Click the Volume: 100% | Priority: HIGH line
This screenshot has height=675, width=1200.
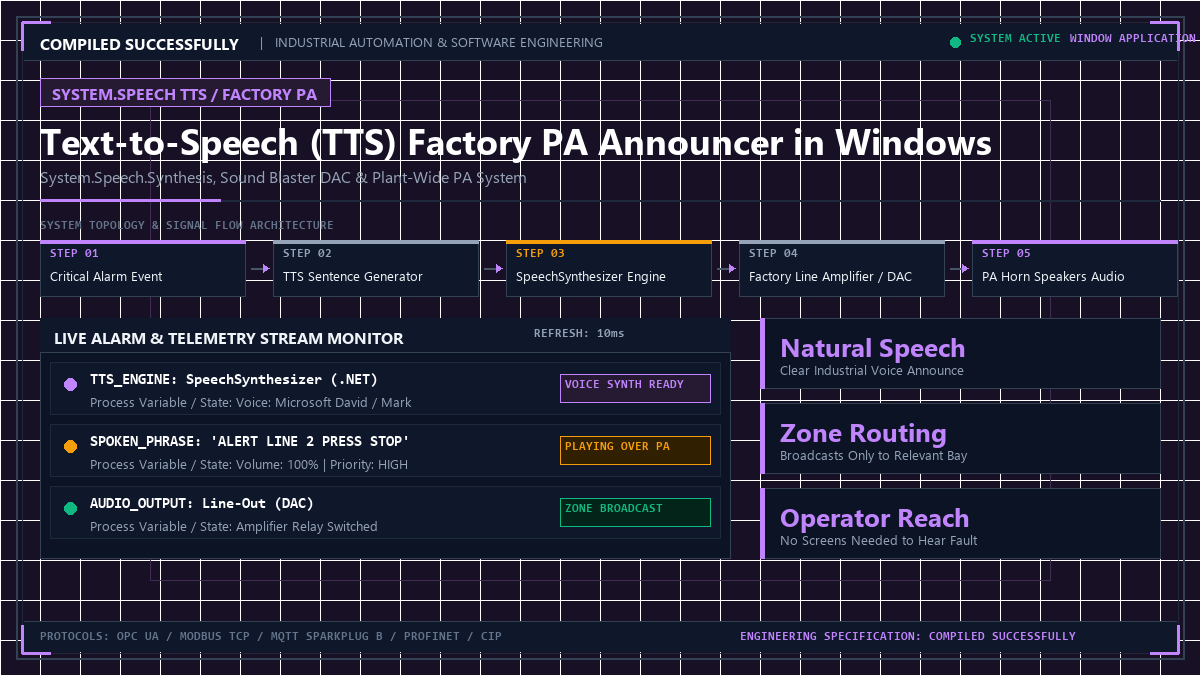point(249,464)
